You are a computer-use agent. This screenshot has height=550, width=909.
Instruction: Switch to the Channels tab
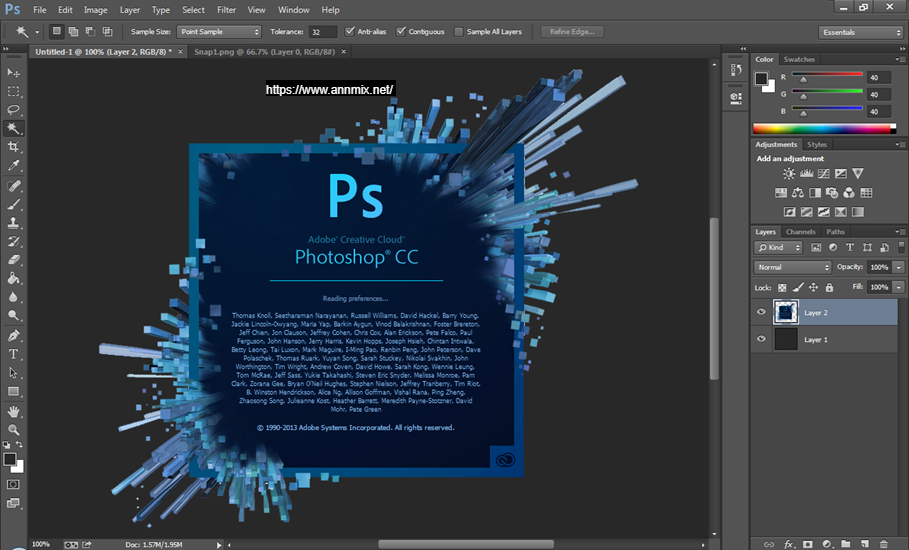(801, 231)
